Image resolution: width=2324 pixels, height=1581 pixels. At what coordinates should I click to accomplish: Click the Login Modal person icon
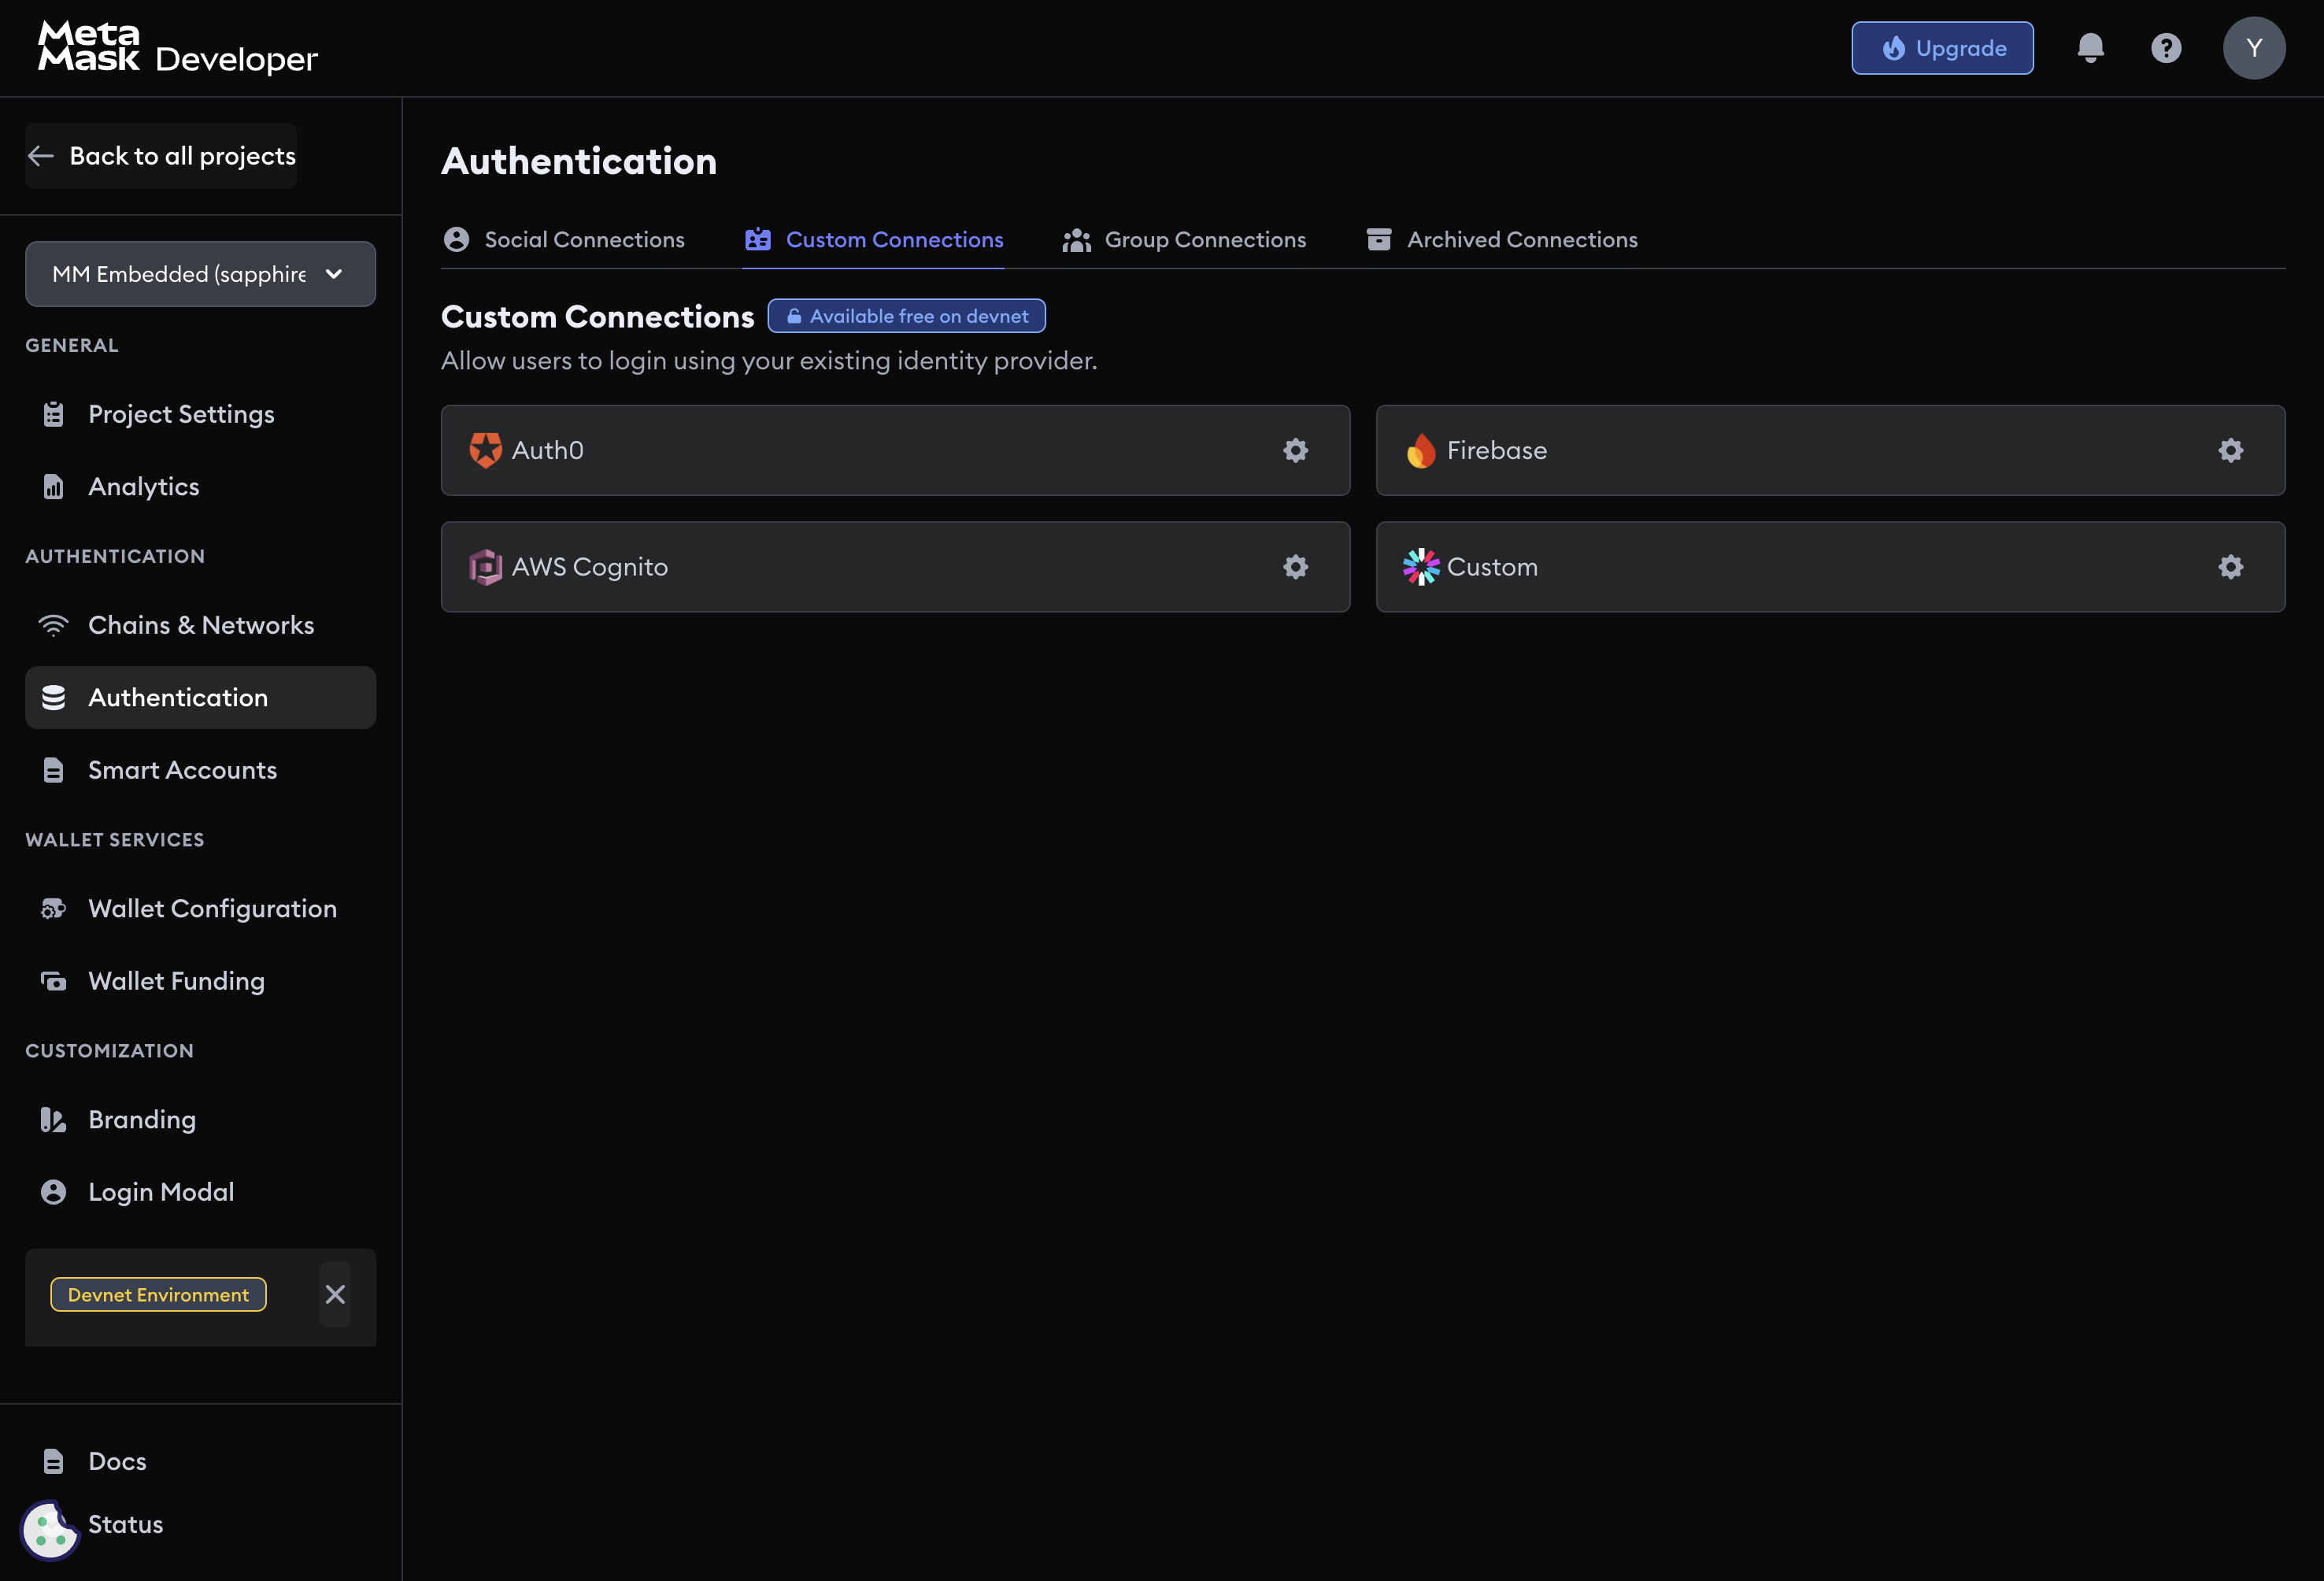[53, 1192]
